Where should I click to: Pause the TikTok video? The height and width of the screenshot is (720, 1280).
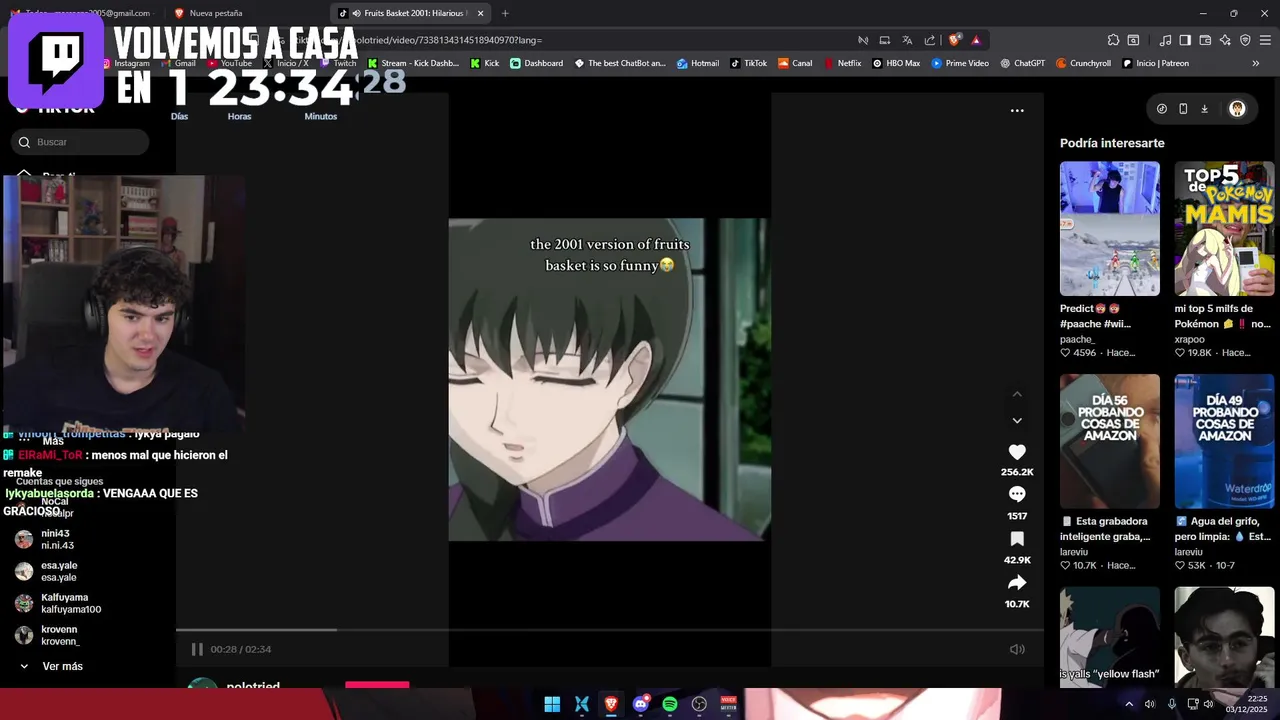point(197,649)
